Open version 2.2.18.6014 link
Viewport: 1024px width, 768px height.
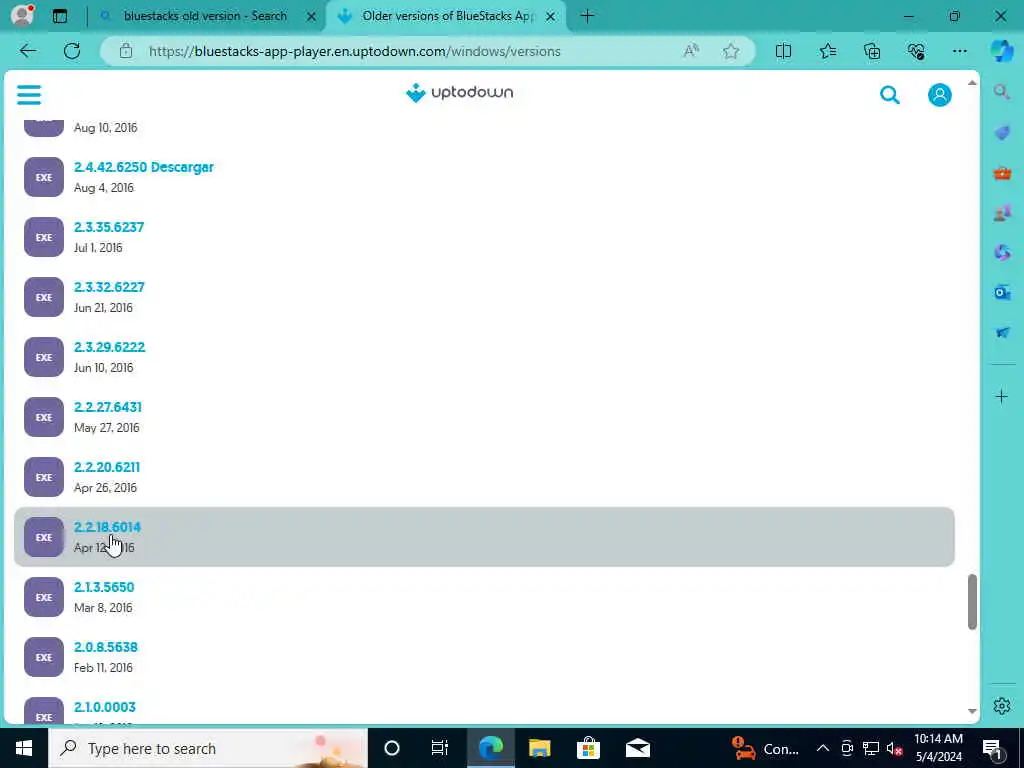tap(107, 528)
